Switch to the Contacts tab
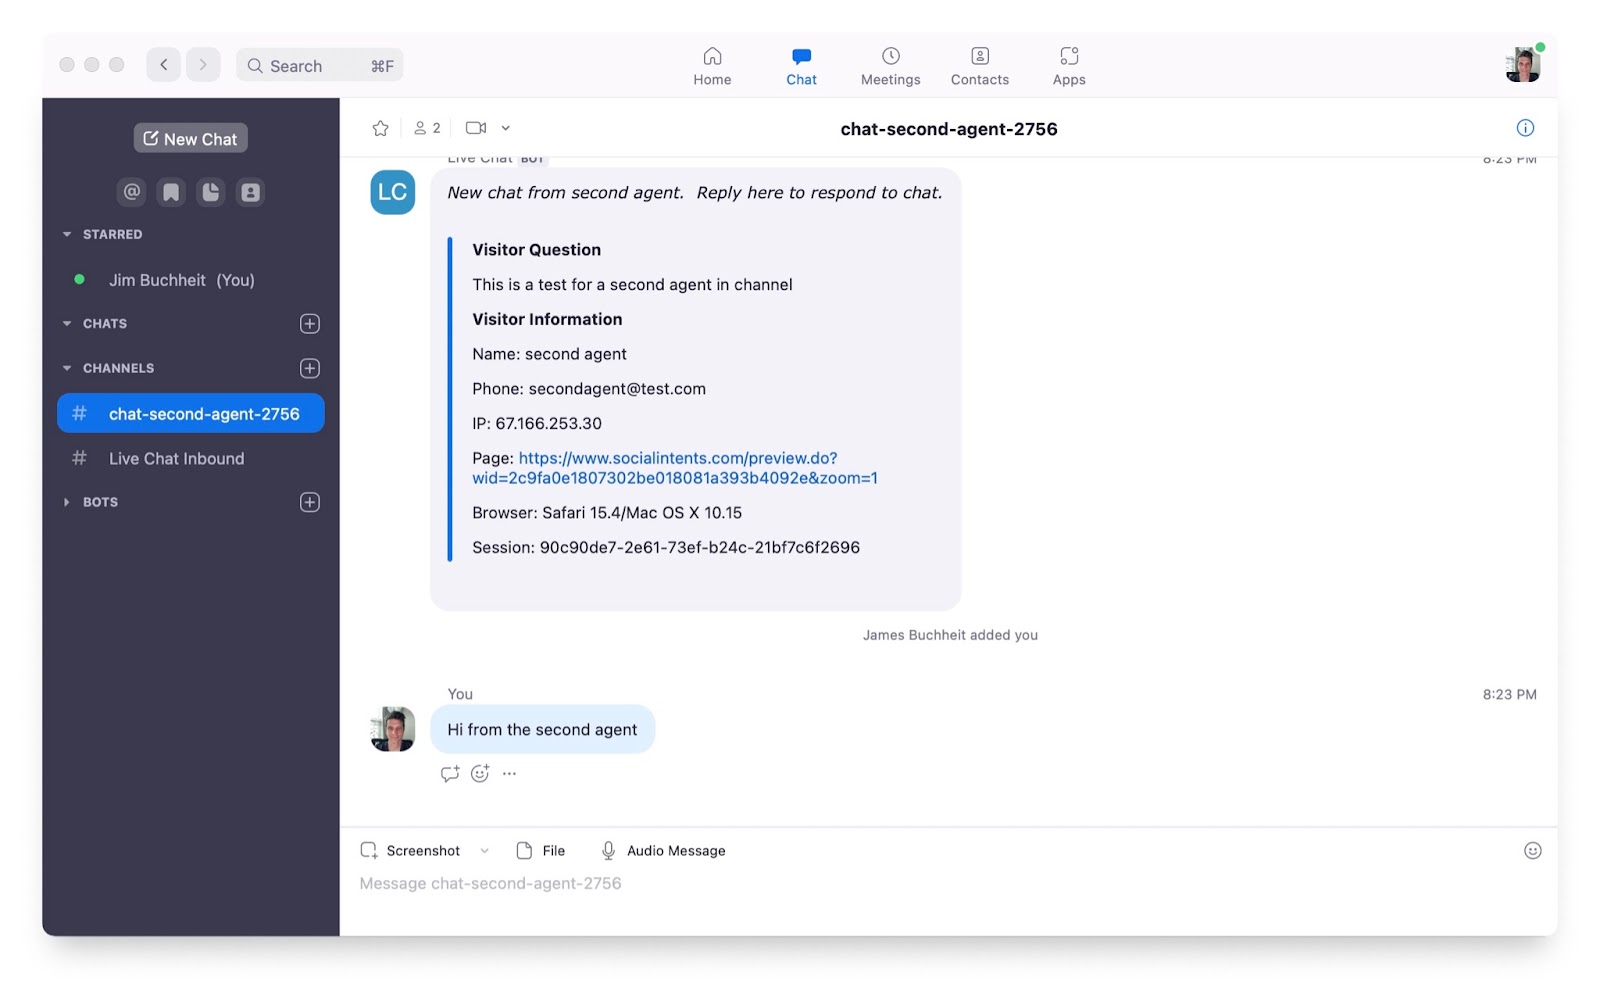The image size is (1600, 988). 980,66
